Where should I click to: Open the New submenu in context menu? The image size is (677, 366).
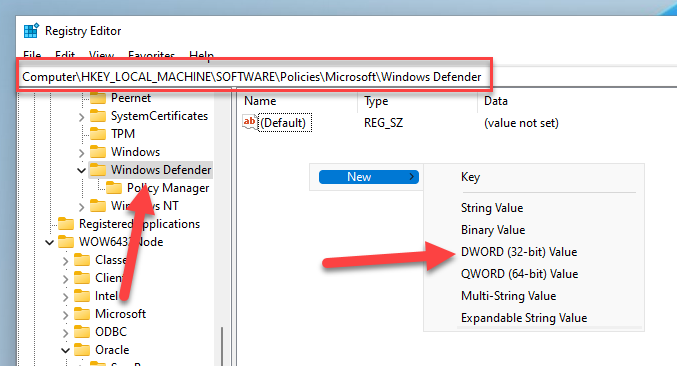pos(369,177)
